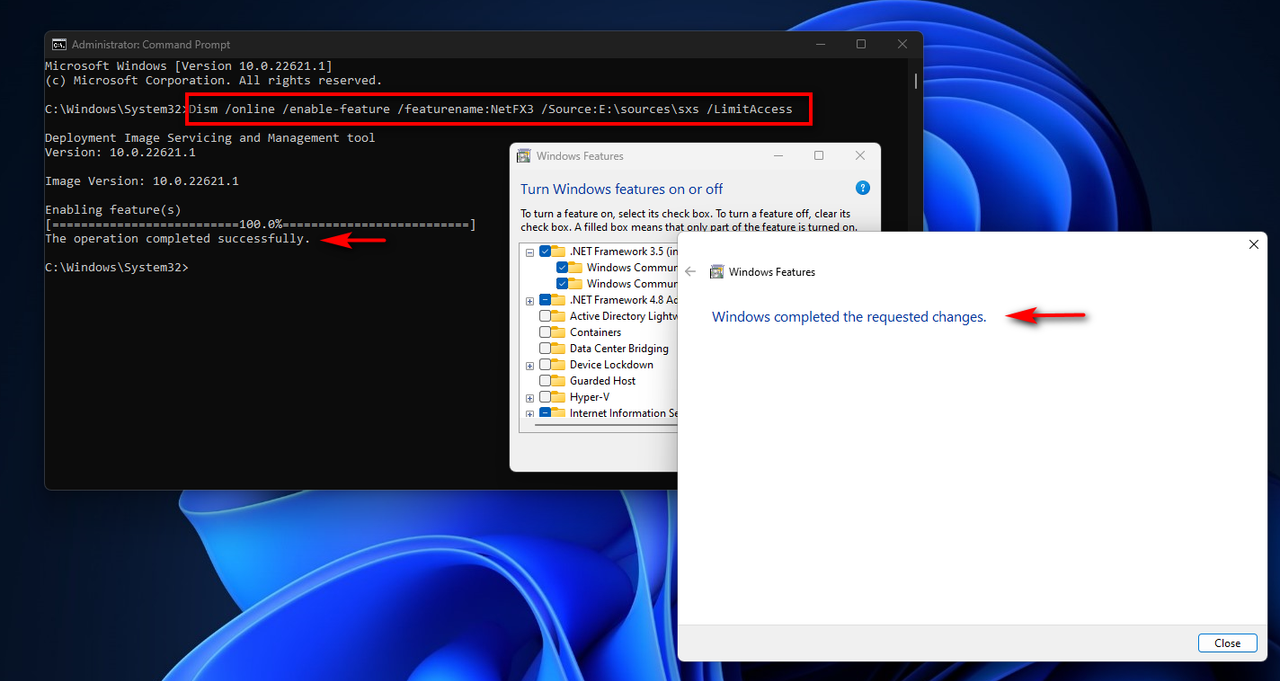Minimize the Windows Features window
This screenshot has height=681, width=1280.
777,156
